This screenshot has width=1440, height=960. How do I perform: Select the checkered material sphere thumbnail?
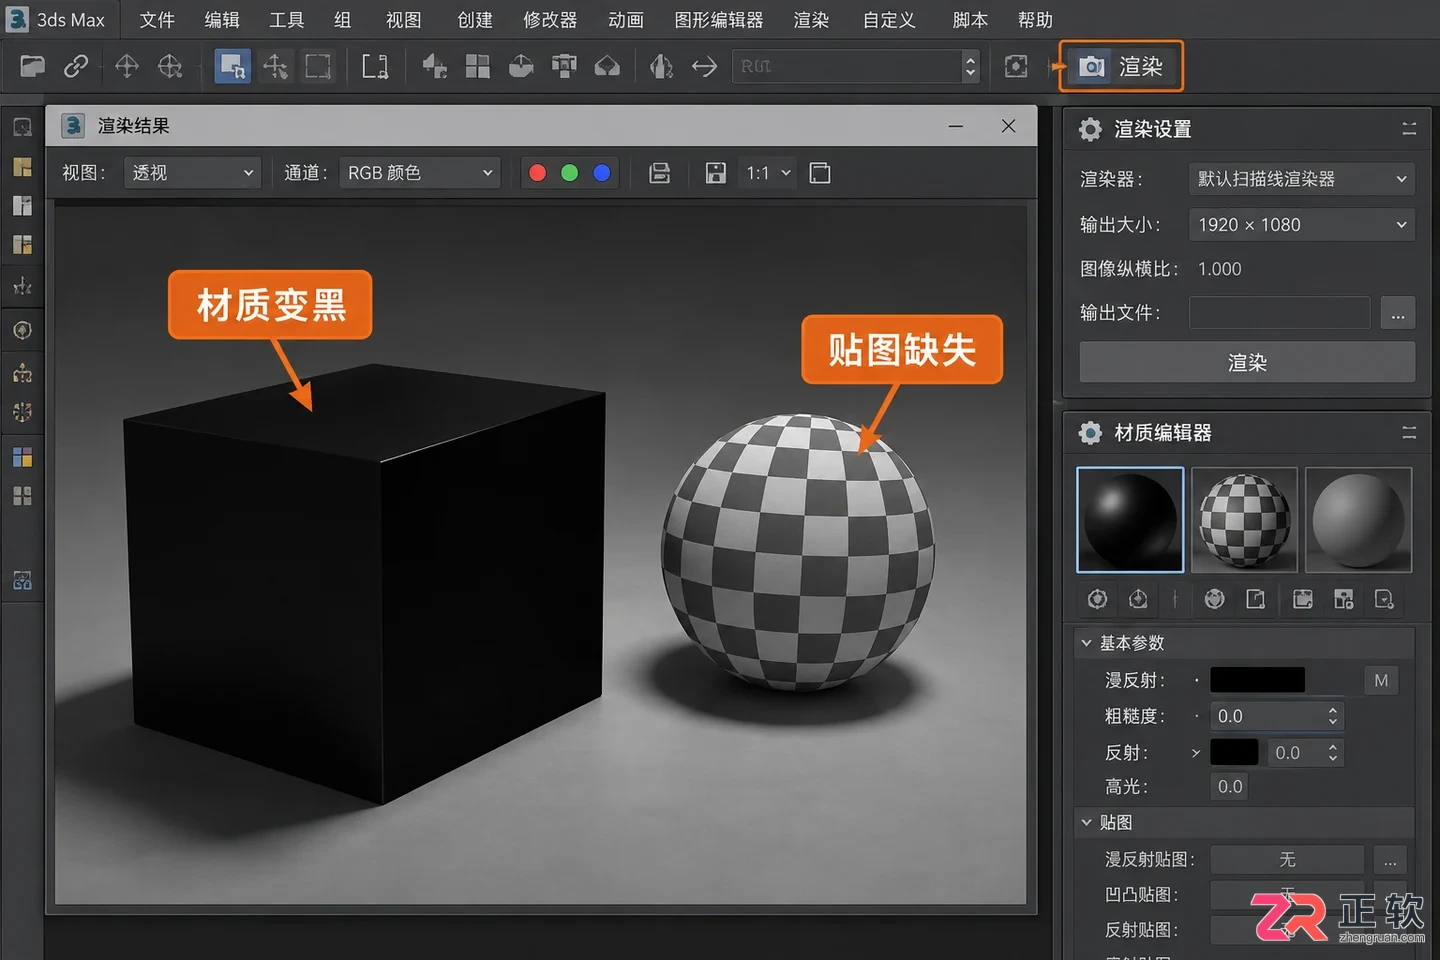click(x=1245, y=520)
